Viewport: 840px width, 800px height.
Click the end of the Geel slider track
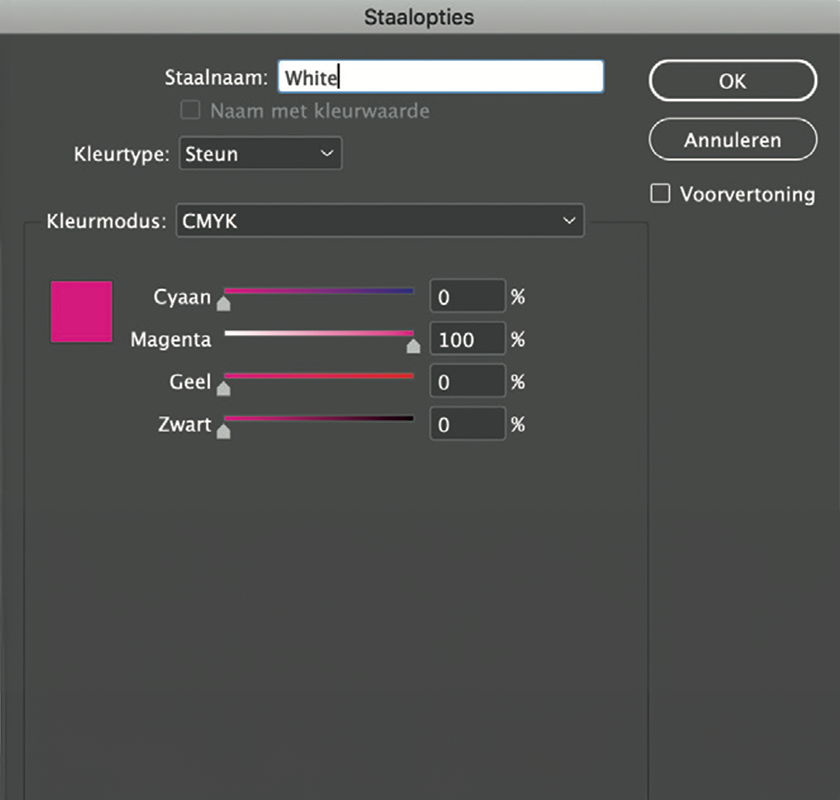pyautogui.click(x=410, y=376)
